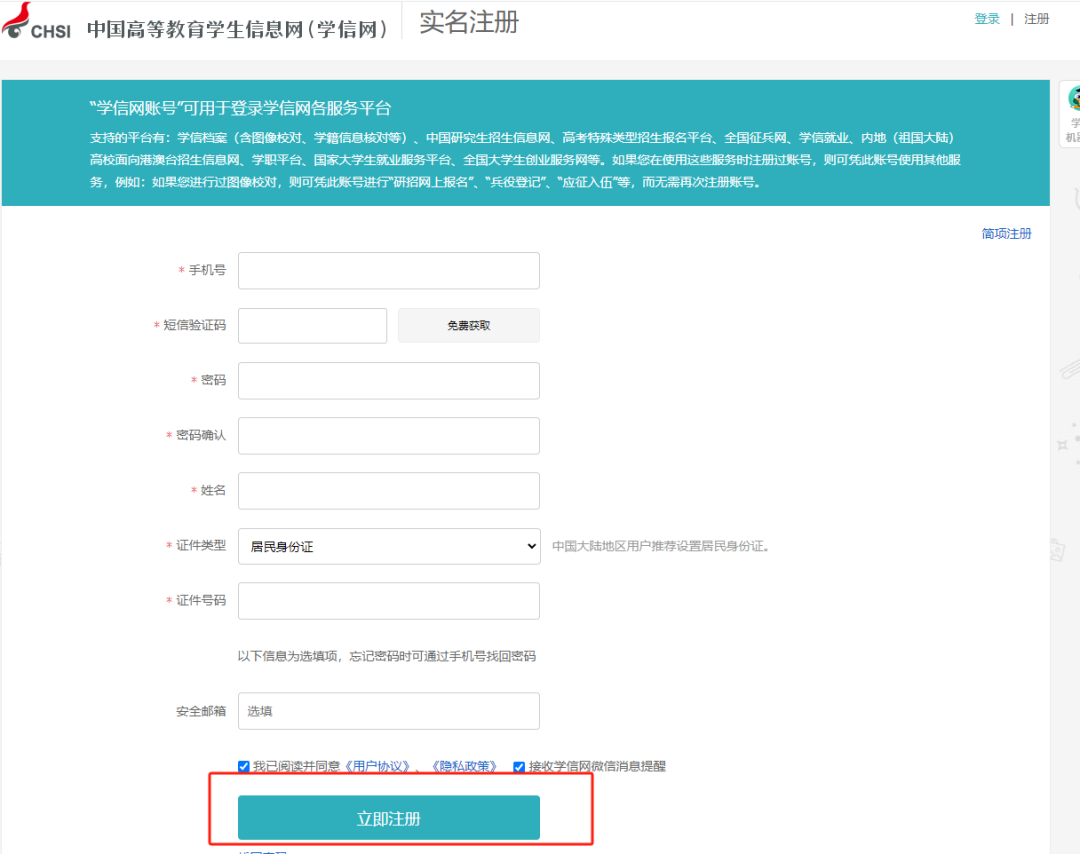Click the 中国高等教育学生信息网 site title
Viewport: 1080px width, 854px height.
coord(237,29)
